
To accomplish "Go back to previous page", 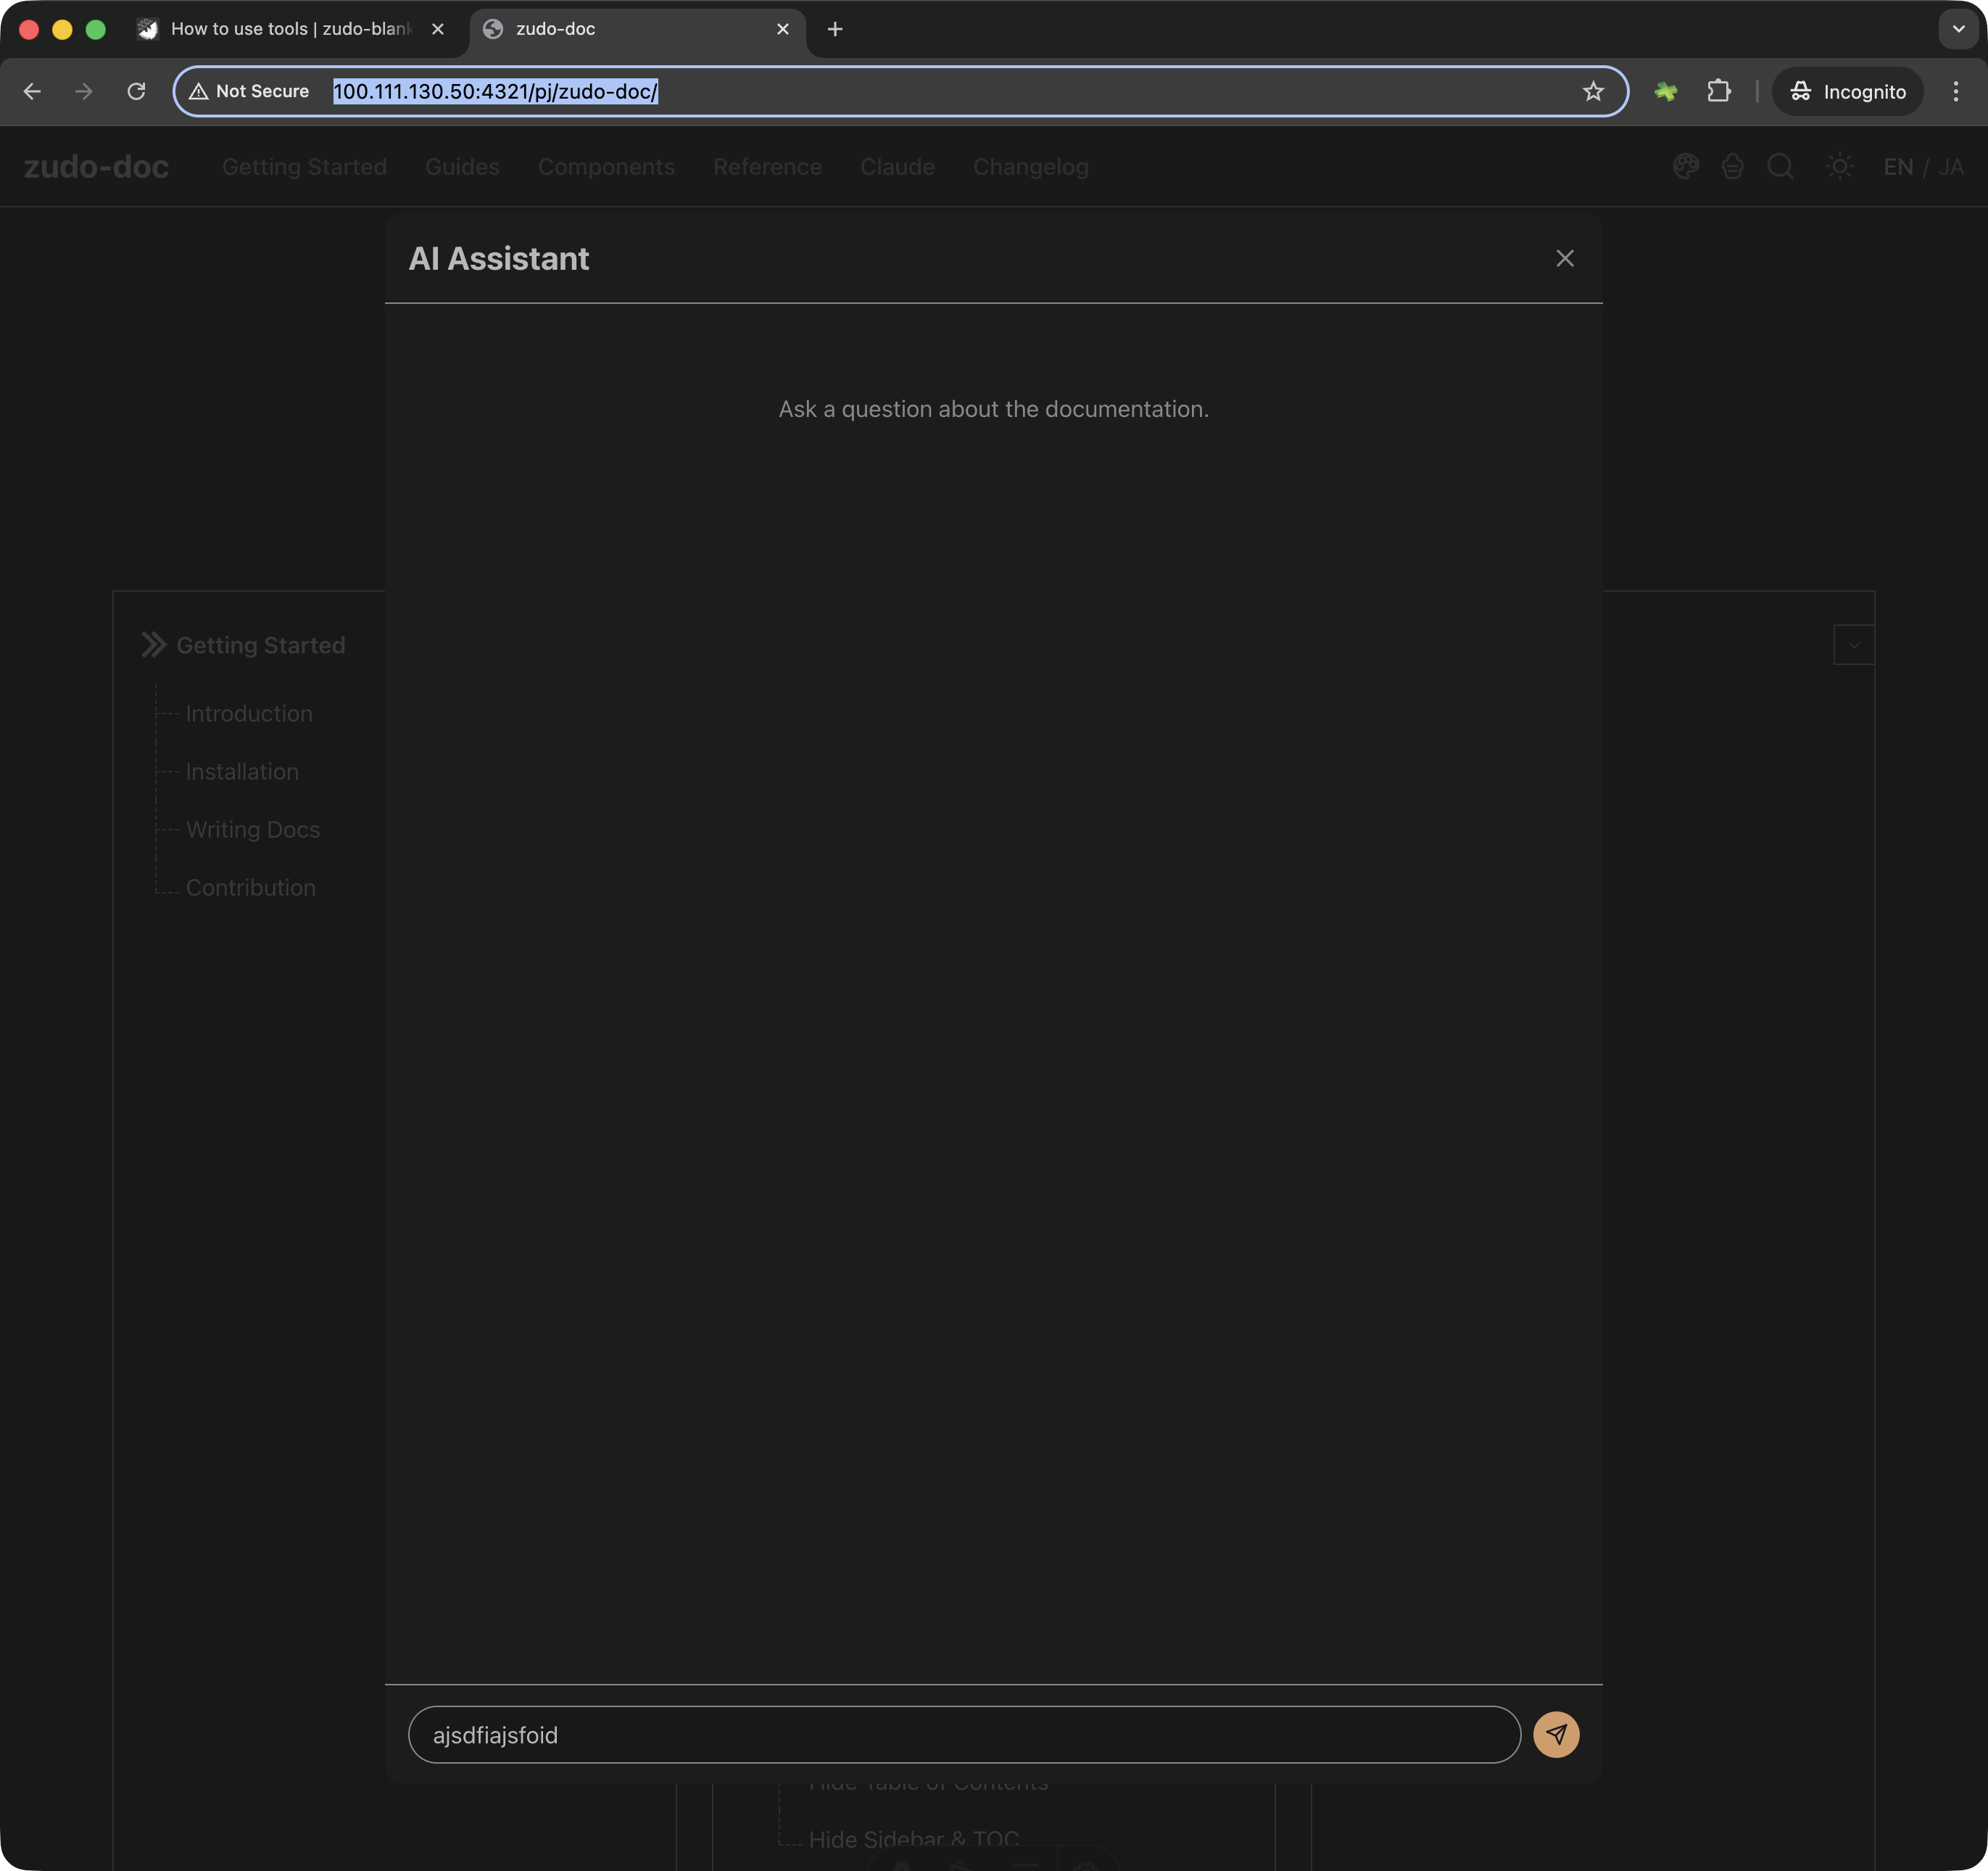I will [32, 92].
